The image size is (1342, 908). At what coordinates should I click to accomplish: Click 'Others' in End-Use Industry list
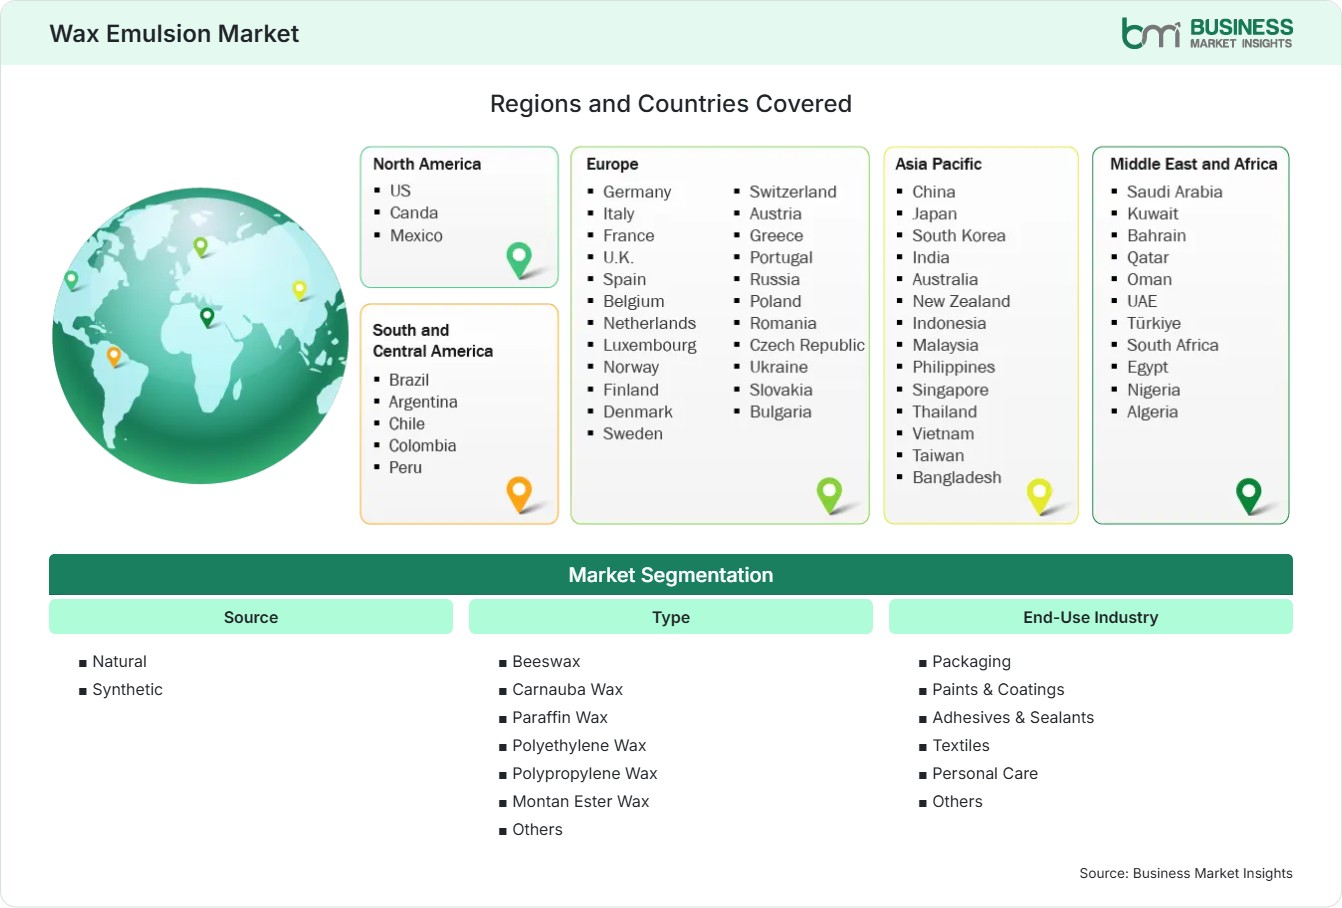[957, 801]
